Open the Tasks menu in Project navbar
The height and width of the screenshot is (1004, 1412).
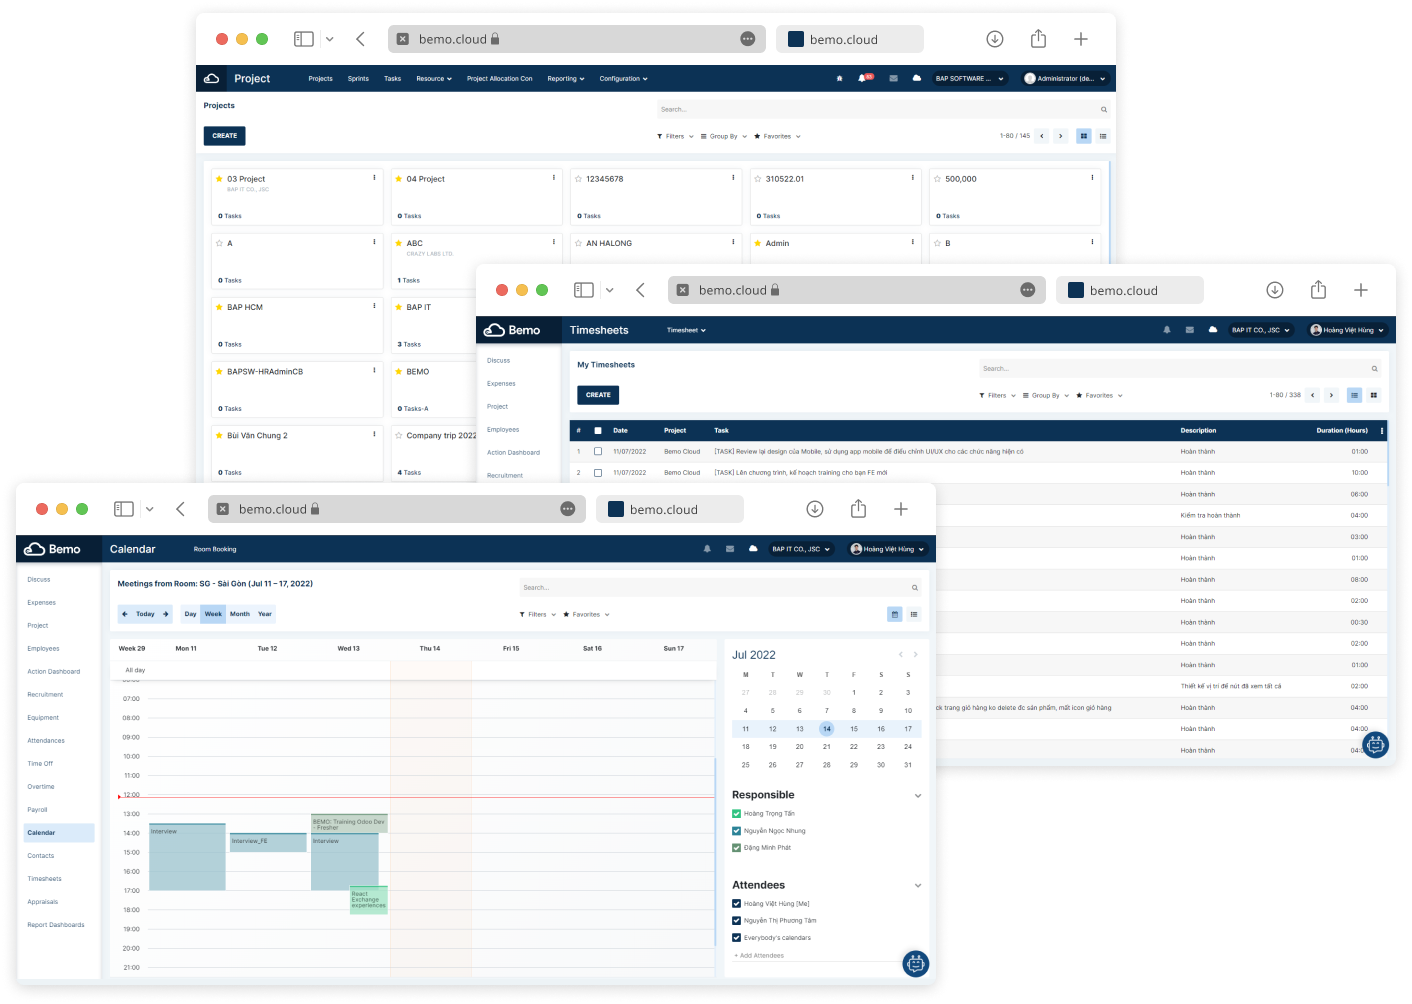(393, 78)
